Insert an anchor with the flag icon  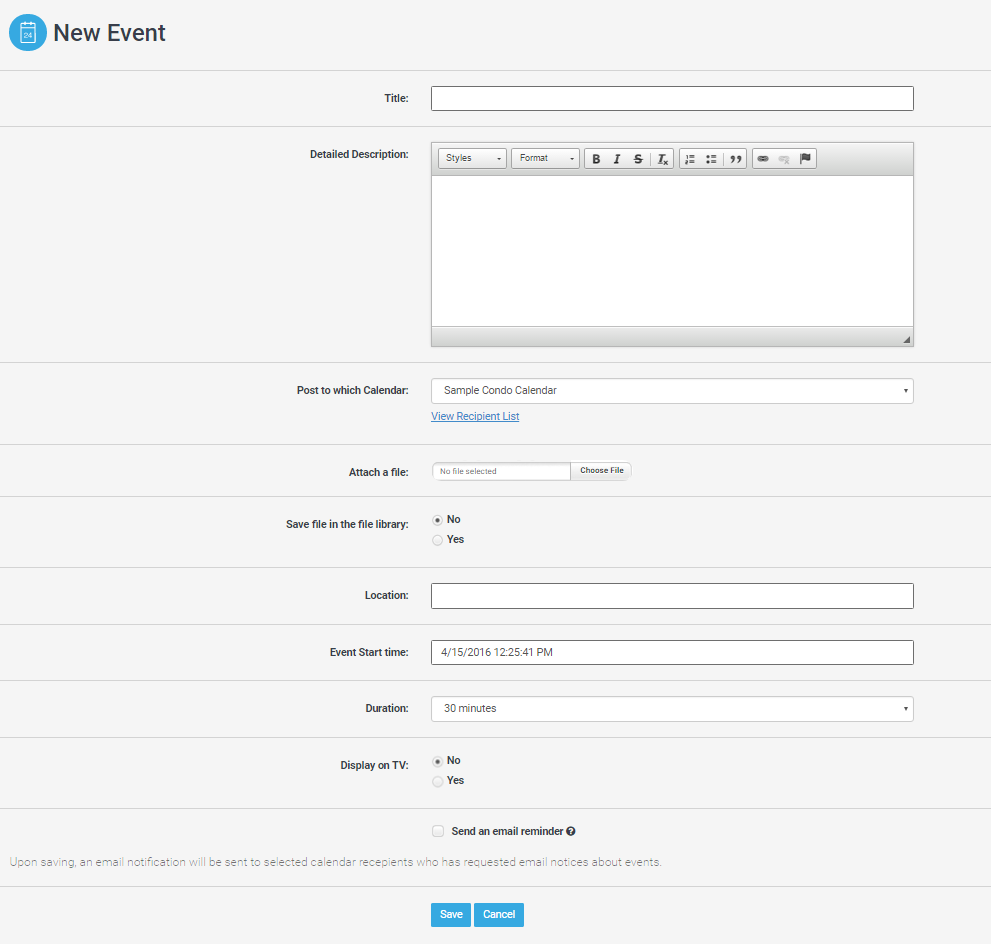pyautogui.click(x=805, y=159)
